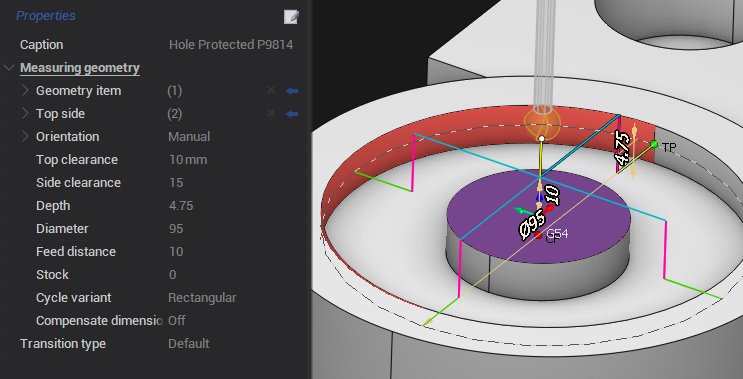The height and width of the screenshot is (379, 743).
Task: Edit the Depth value 4.75
Action: 181,206
